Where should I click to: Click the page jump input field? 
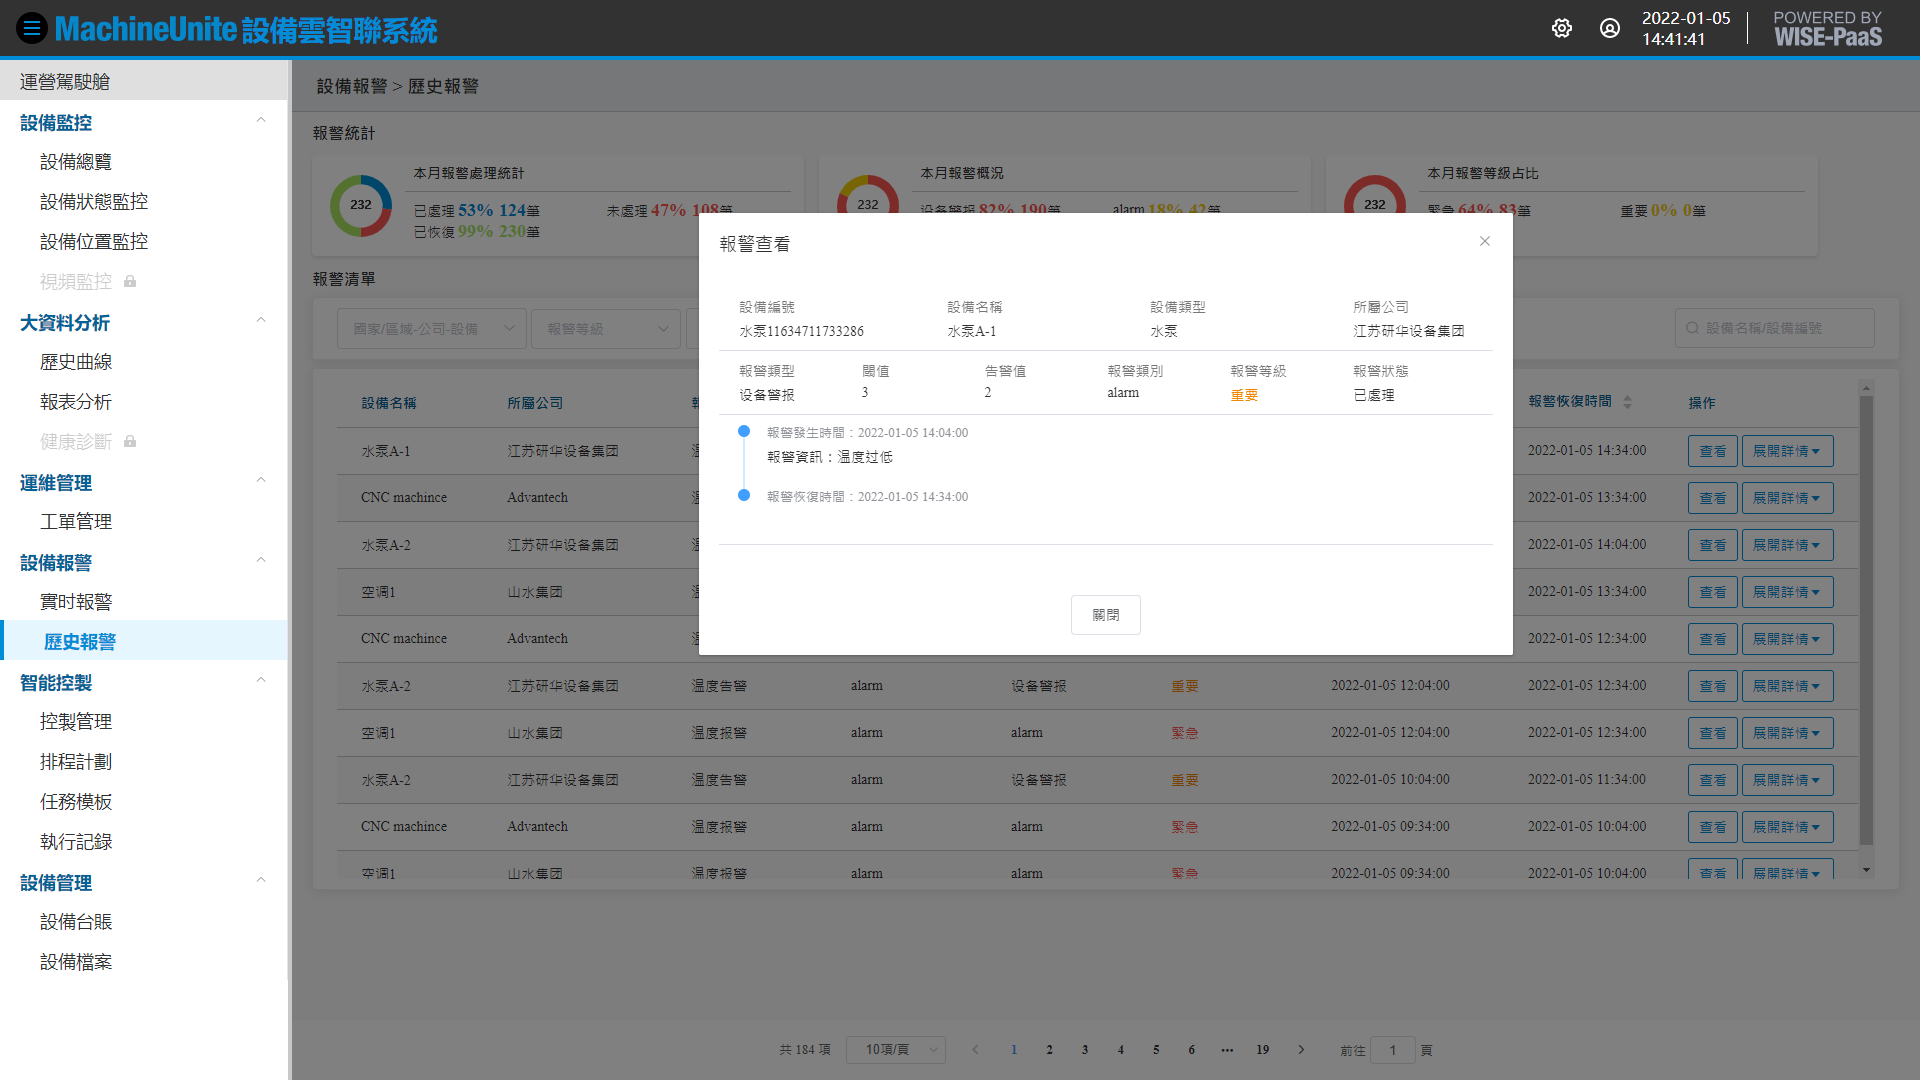point(1392,1050)
